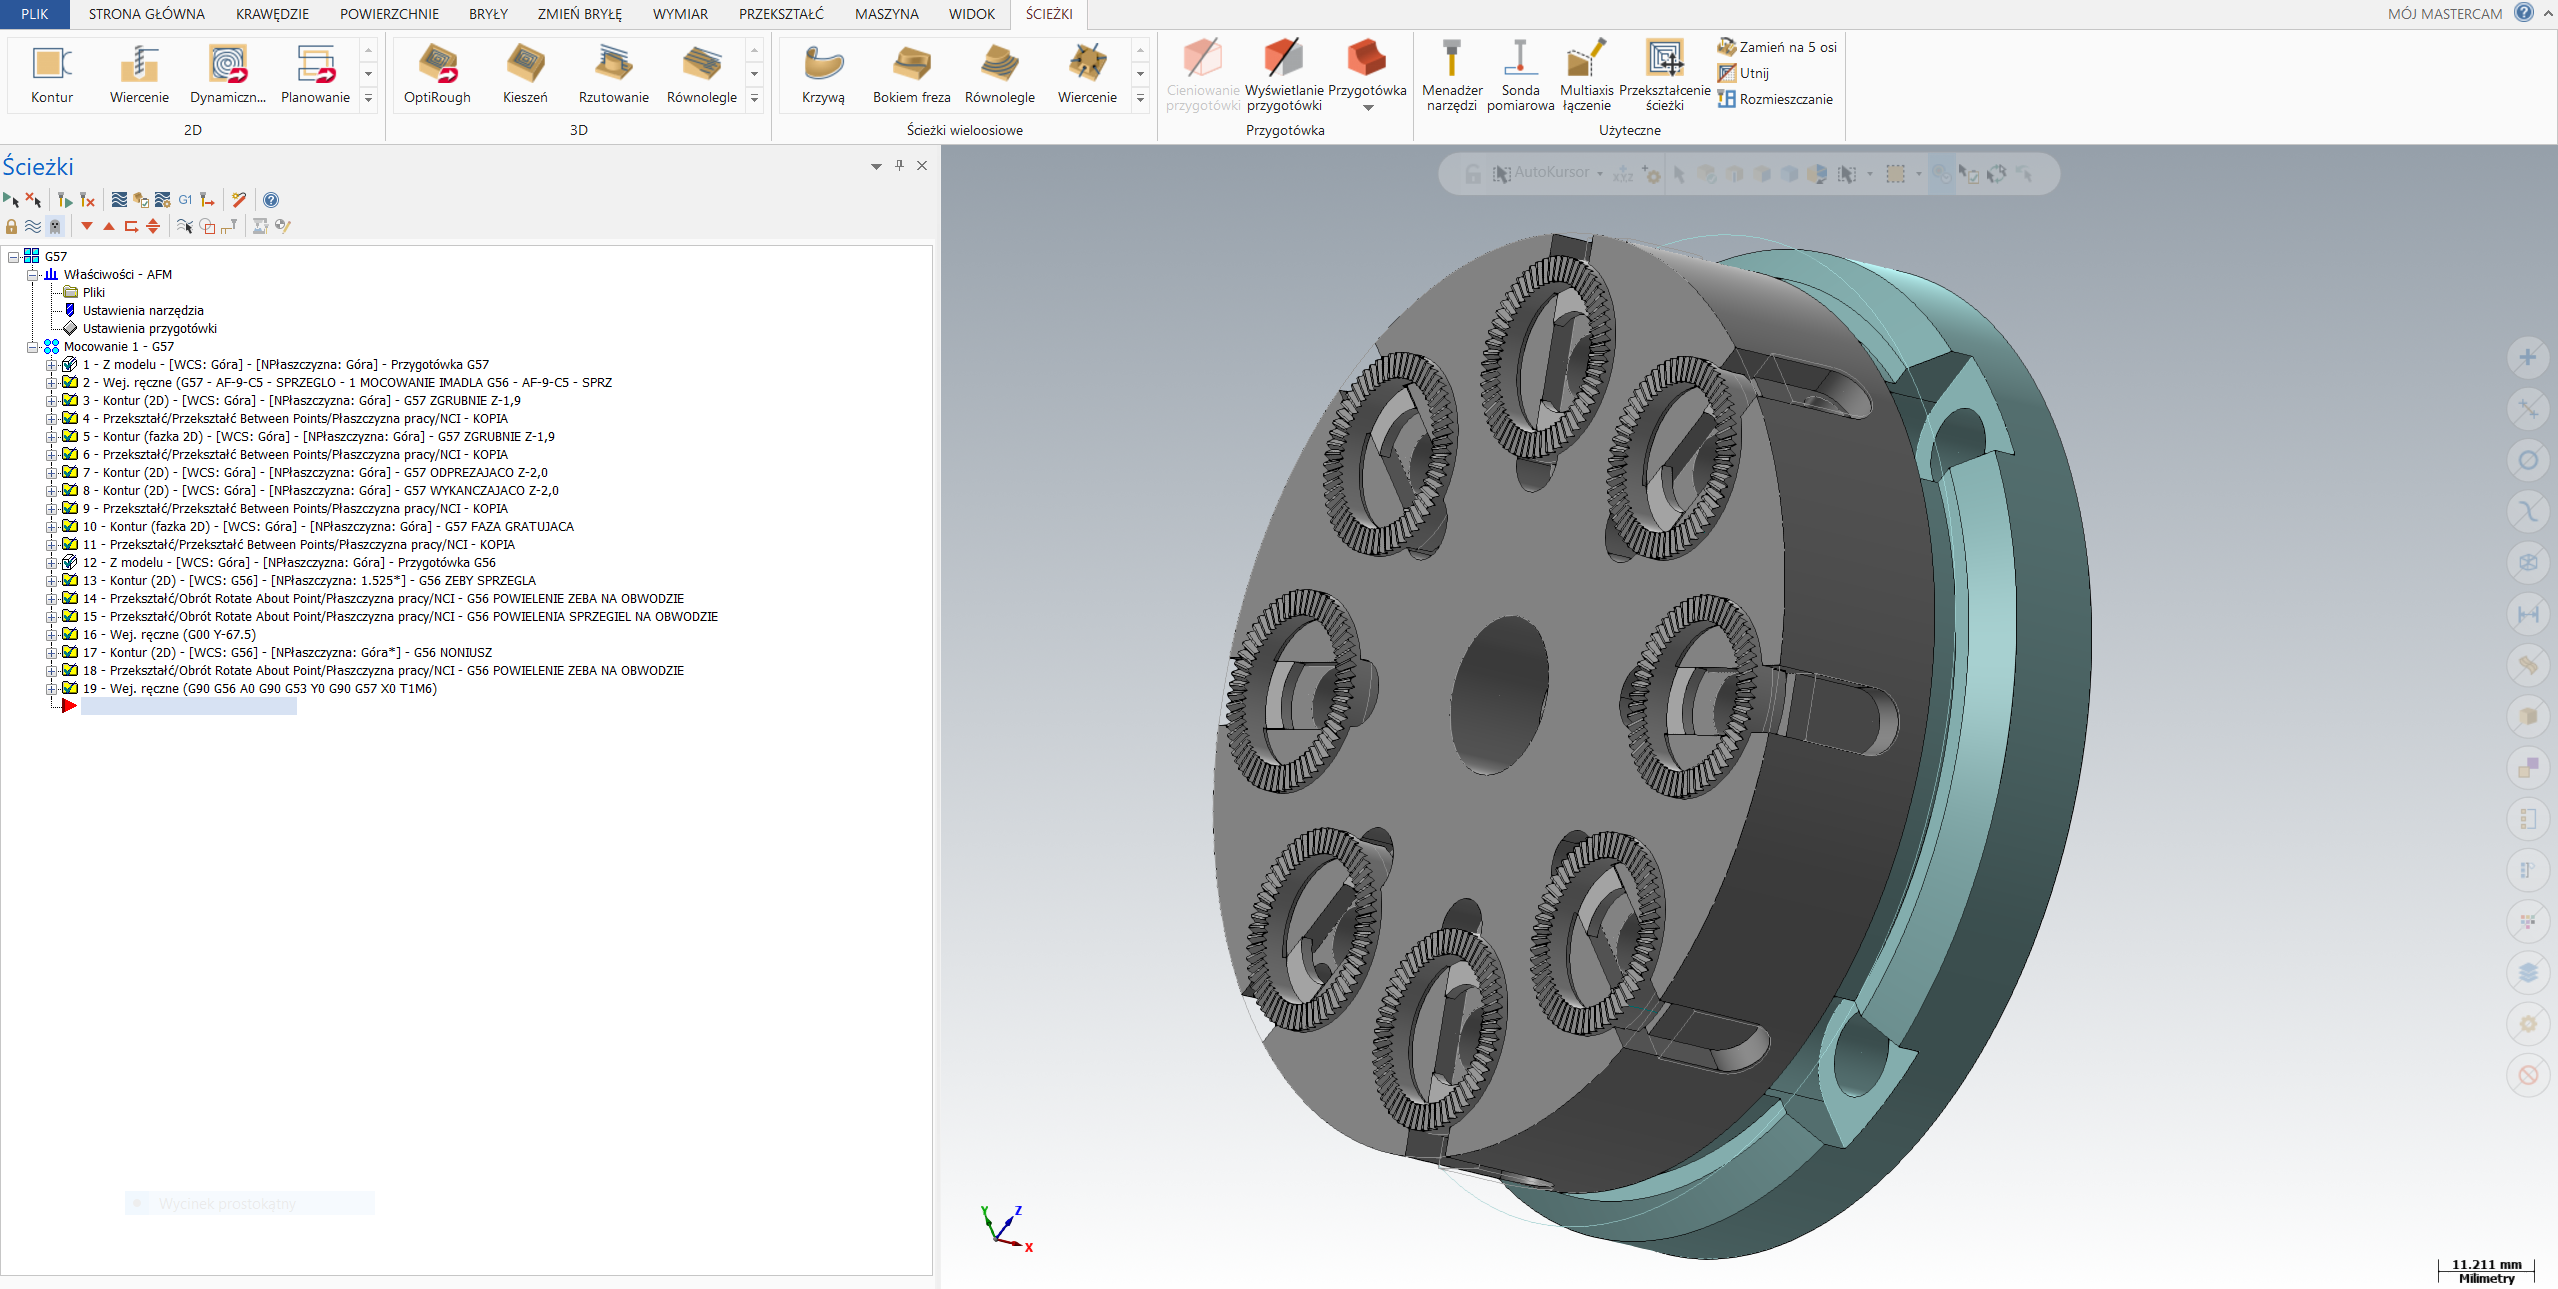2558x1289 pixels.
Task: Click Rozmieszczanie nesting button
Action: point(1776,99)
